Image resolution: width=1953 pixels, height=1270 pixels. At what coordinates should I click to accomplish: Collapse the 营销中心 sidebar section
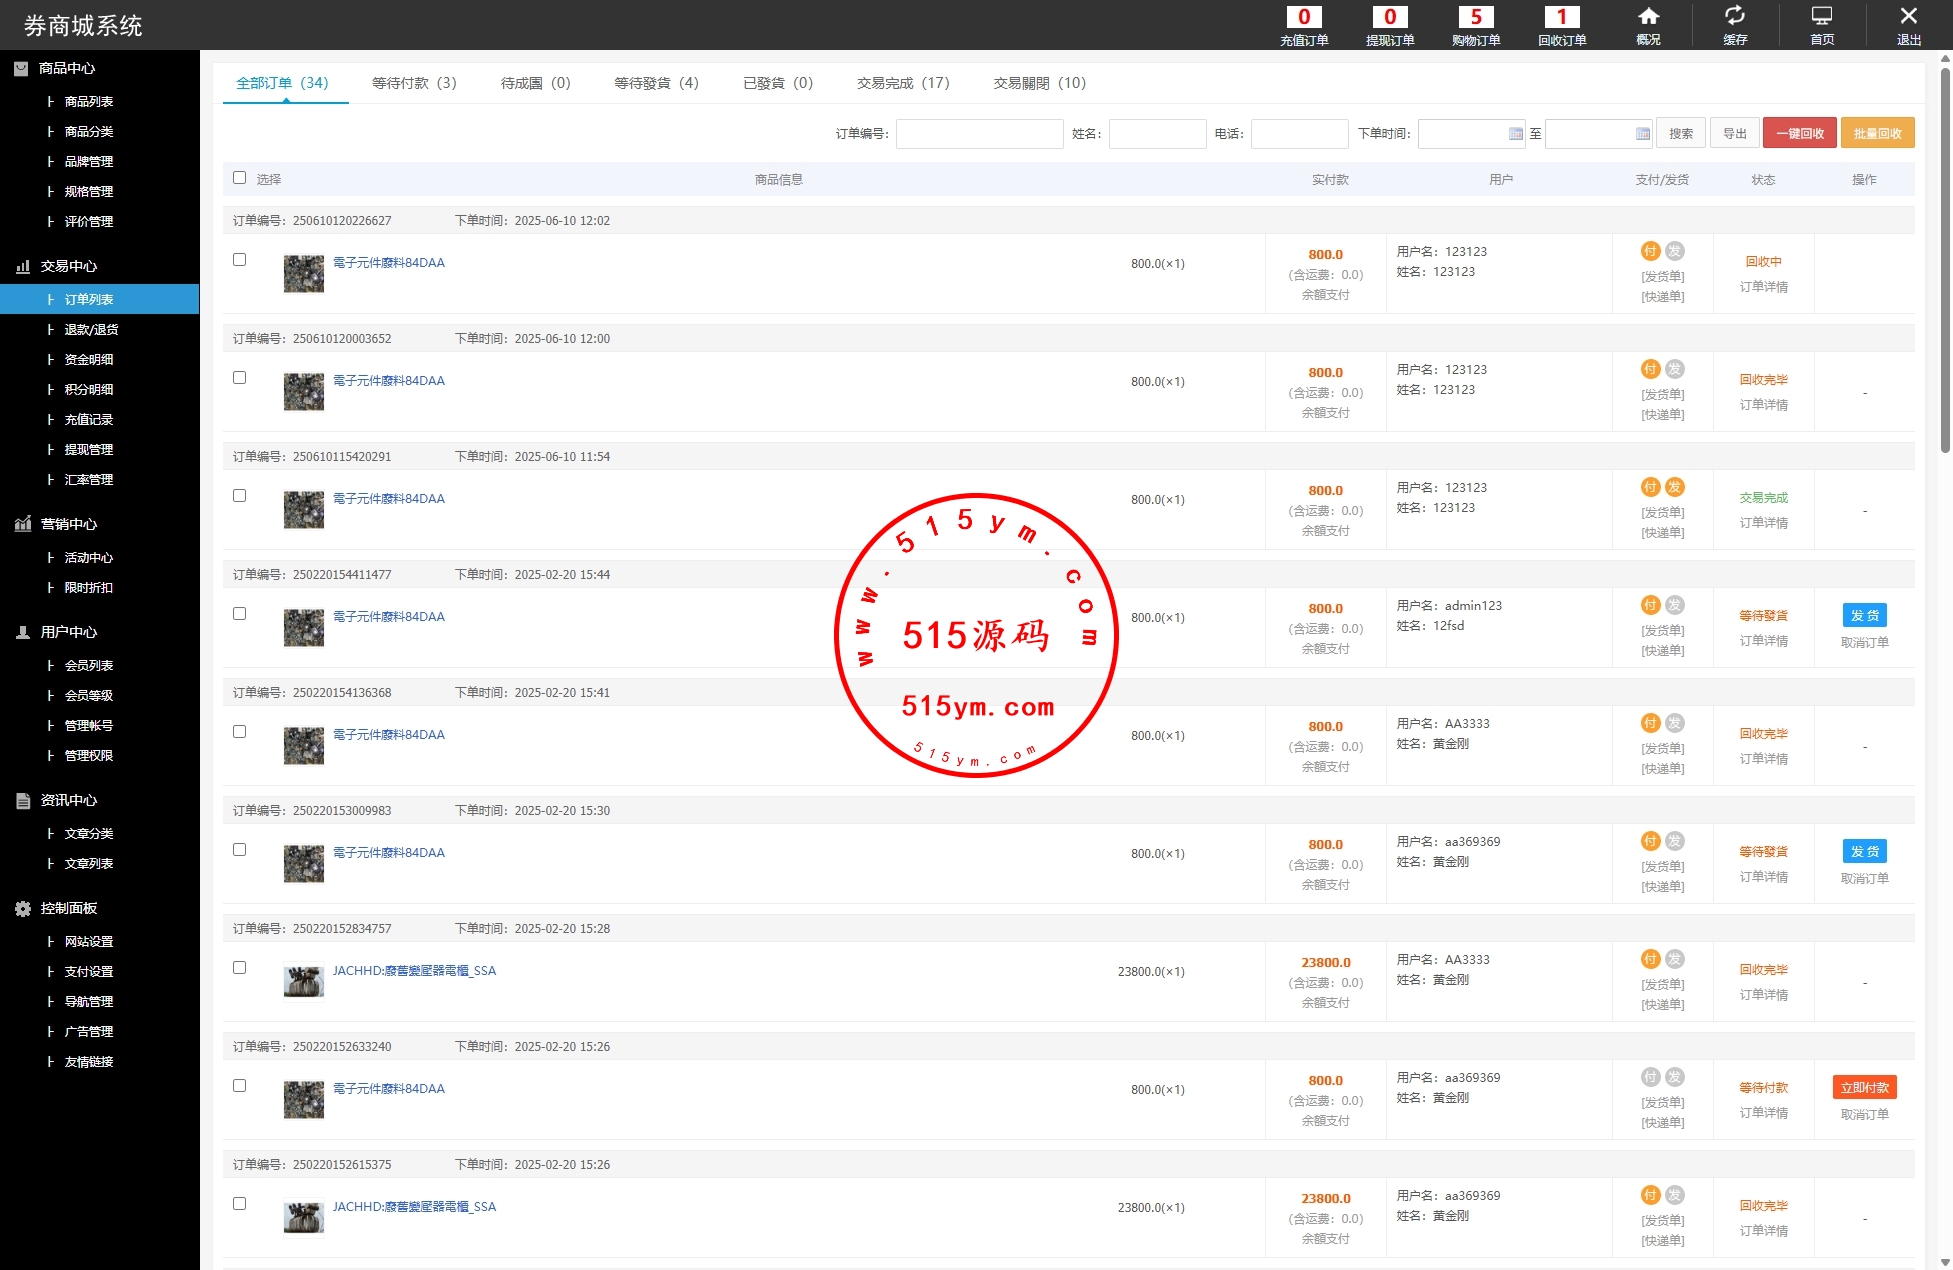click(68, 524)
